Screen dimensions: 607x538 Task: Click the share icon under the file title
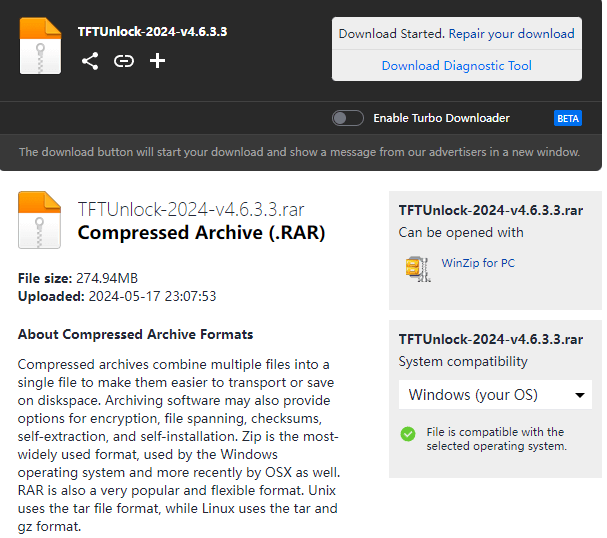[90, 61]
